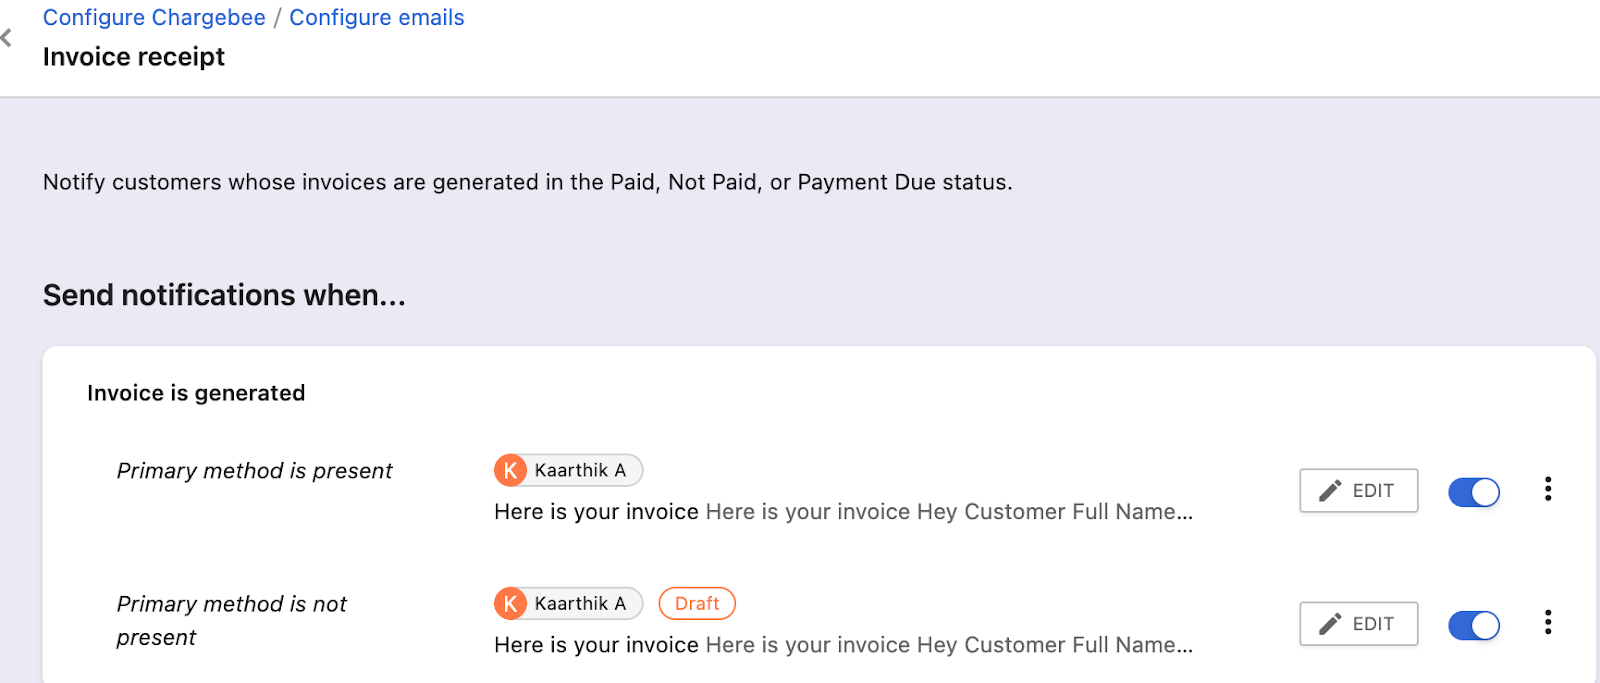The image size is (1600, 683).
Task: Go to the Configure emails breadcrumb
Action: 376,18
